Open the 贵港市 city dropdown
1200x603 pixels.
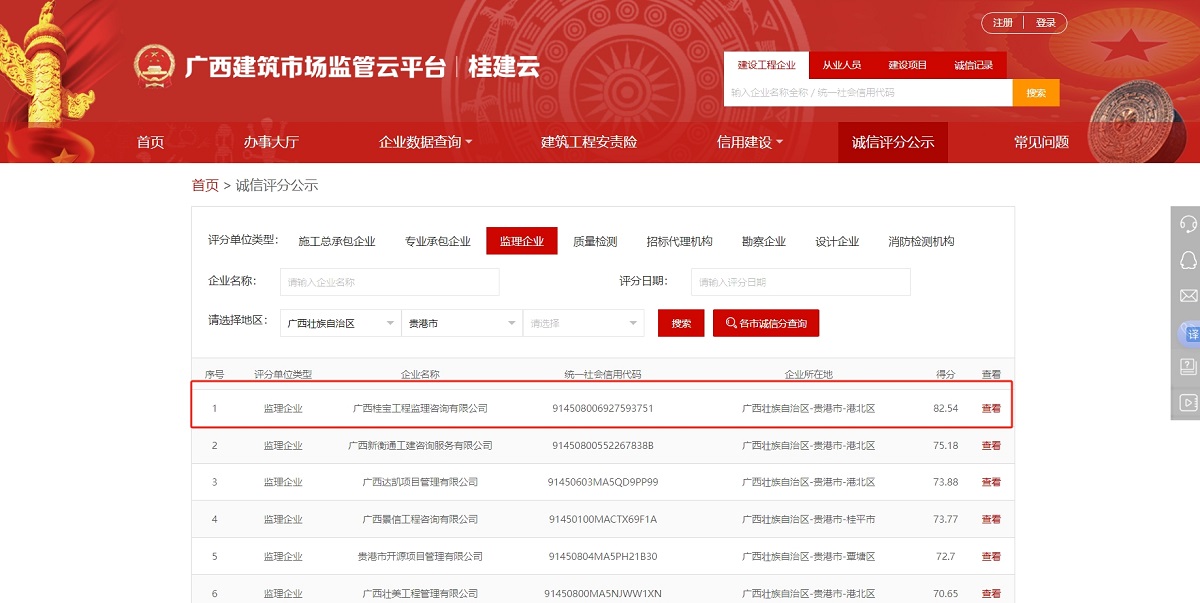pos(461,323)
